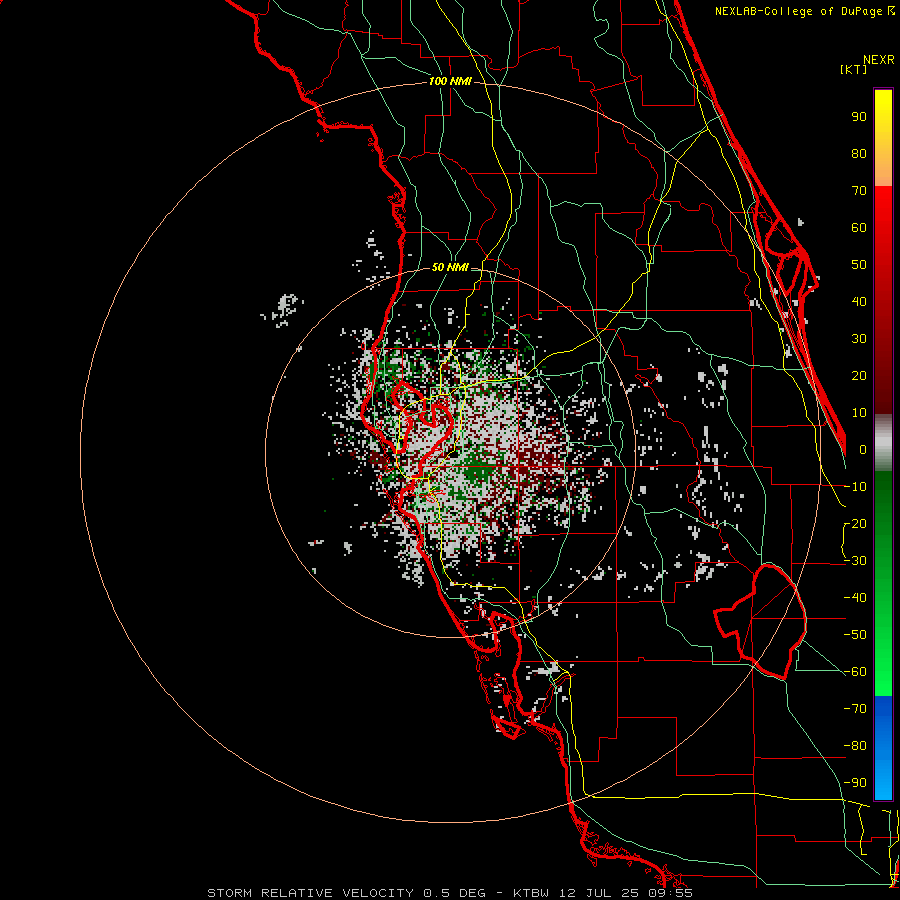Click the -40 knot scale label
The height and width of the screenshot is (900, 900).
pyautogui.click(x=855, y=598)
